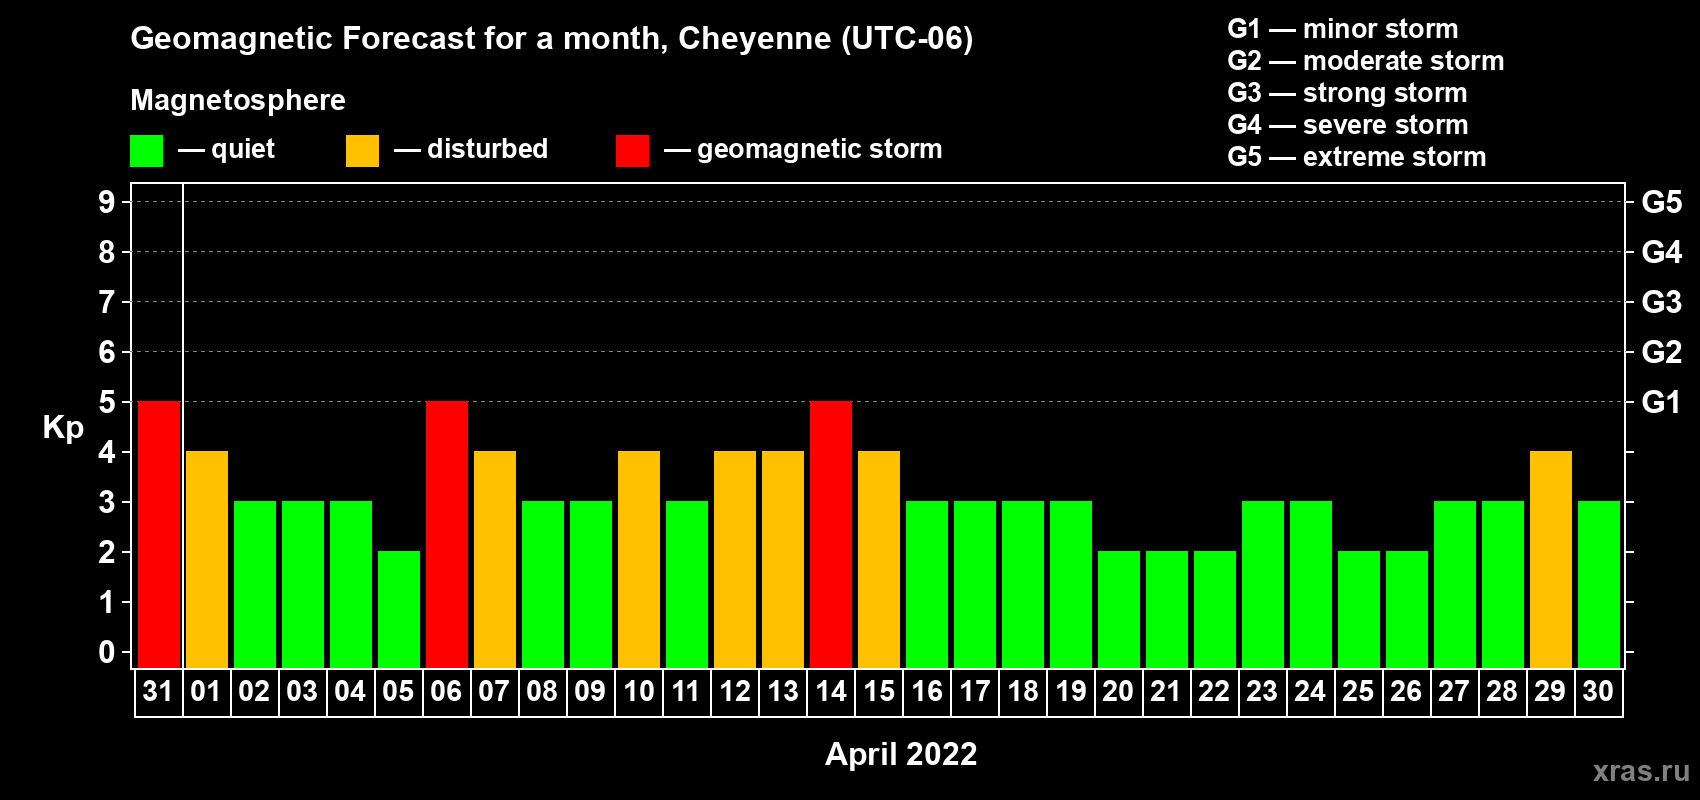The width and height of the screenshot is (1700, 800).
Task: Click the green quiet legend swatch
Action: [146, 151]
